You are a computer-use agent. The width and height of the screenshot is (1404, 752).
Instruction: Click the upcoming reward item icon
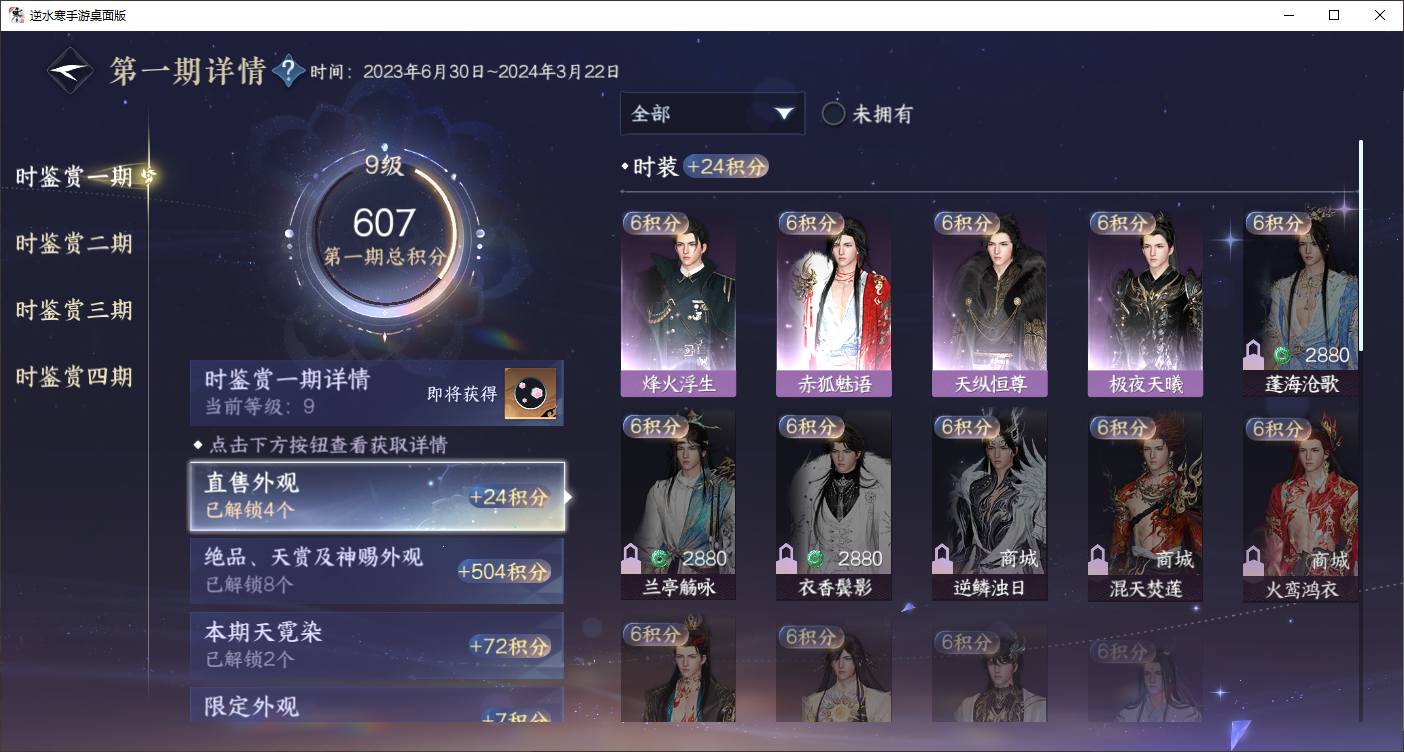coord(529,393)
